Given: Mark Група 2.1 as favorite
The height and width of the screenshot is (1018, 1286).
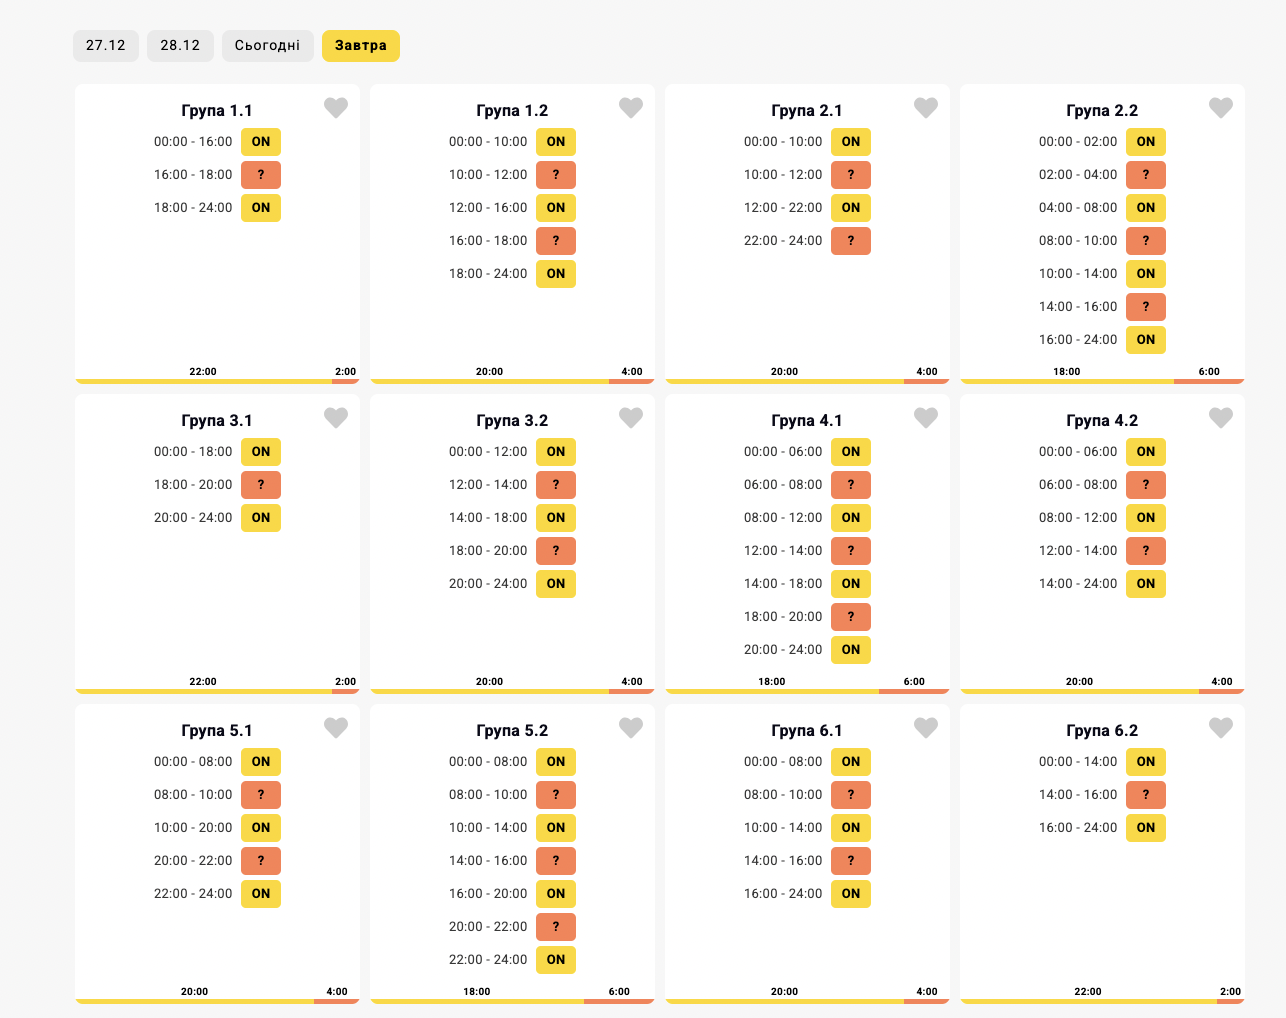Looking at the screenshot, I should coord(926,108).
